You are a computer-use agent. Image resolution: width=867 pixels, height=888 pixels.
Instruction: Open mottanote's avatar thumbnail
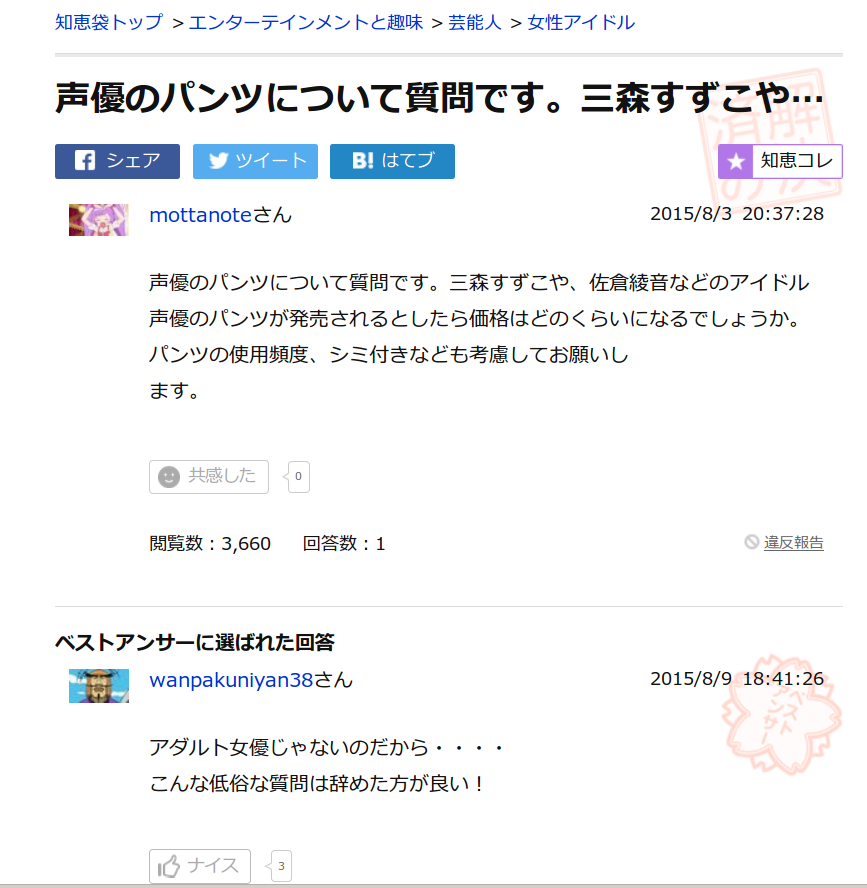click(x=99, y=220)
